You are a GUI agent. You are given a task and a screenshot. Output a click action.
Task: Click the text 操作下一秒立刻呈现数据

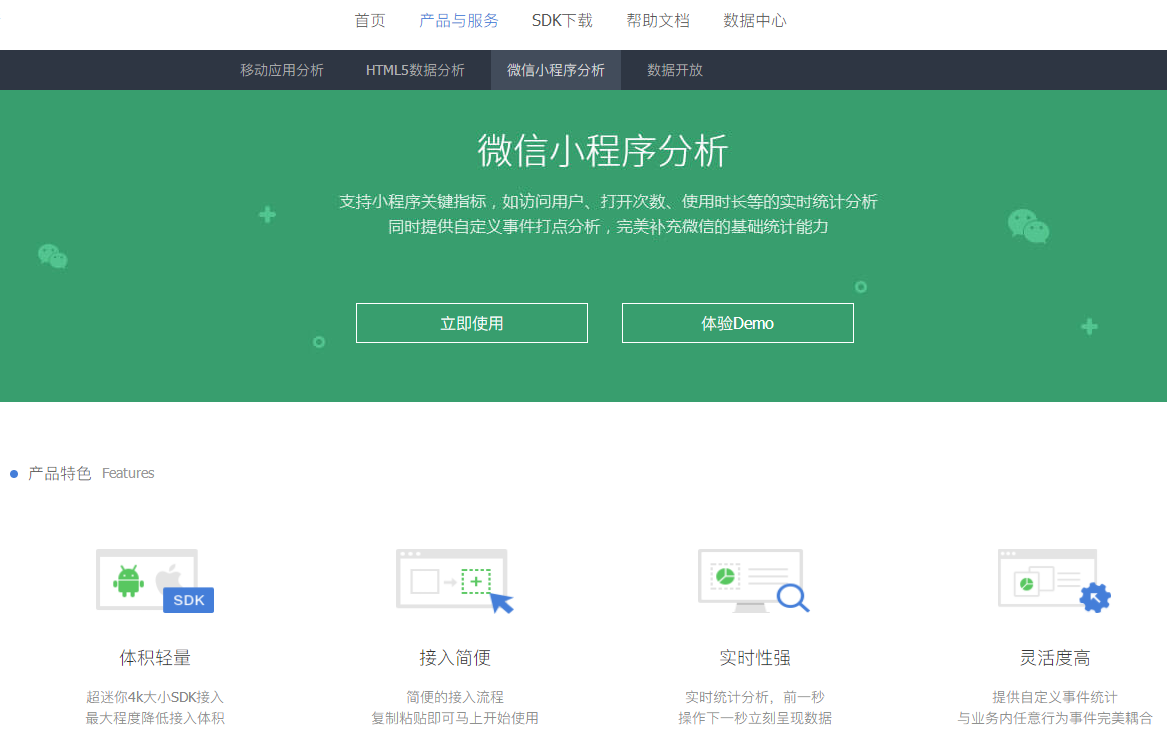[755, 718]
